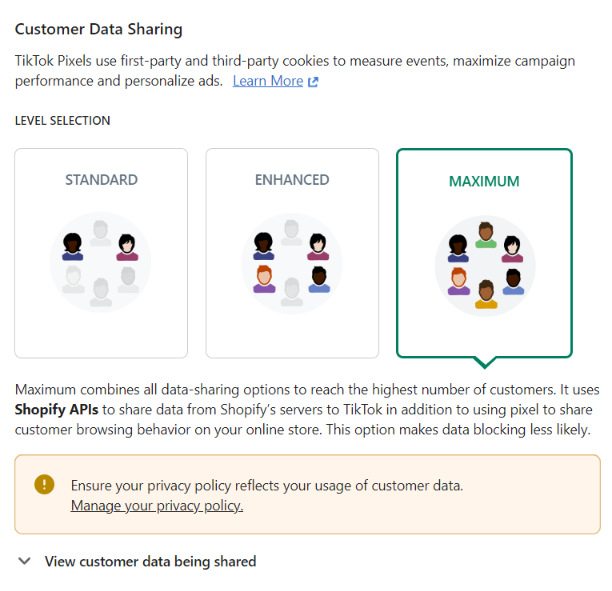Image resolution: width=612 pixels, height=591 pixels.
Task: Click the LEVEL SELECTION label
Action: click(62, 121)
